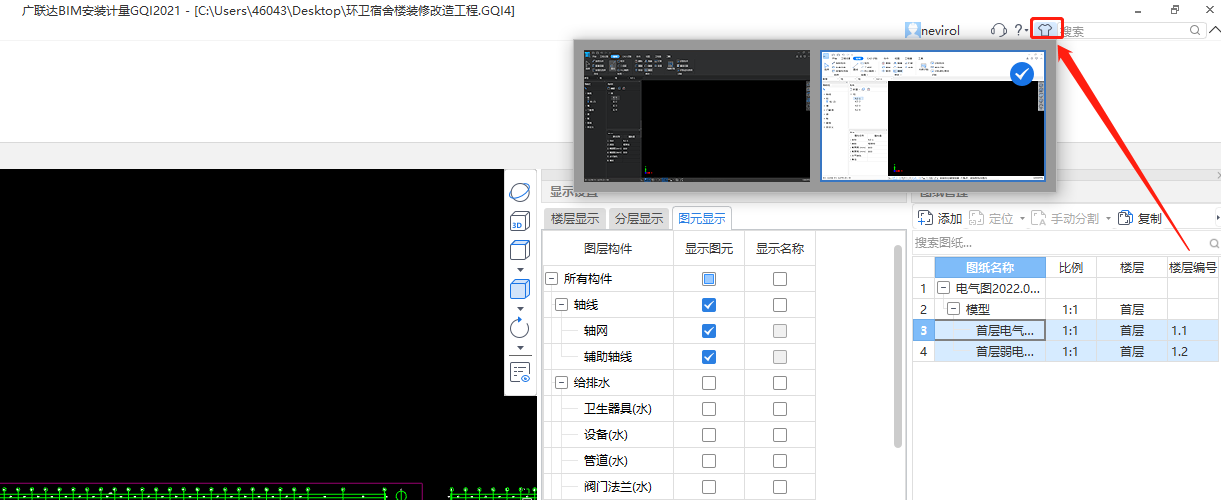The image size is (1221, 500).
Task: Click the nevirol user avatar icon
Action: coord(912,30)
